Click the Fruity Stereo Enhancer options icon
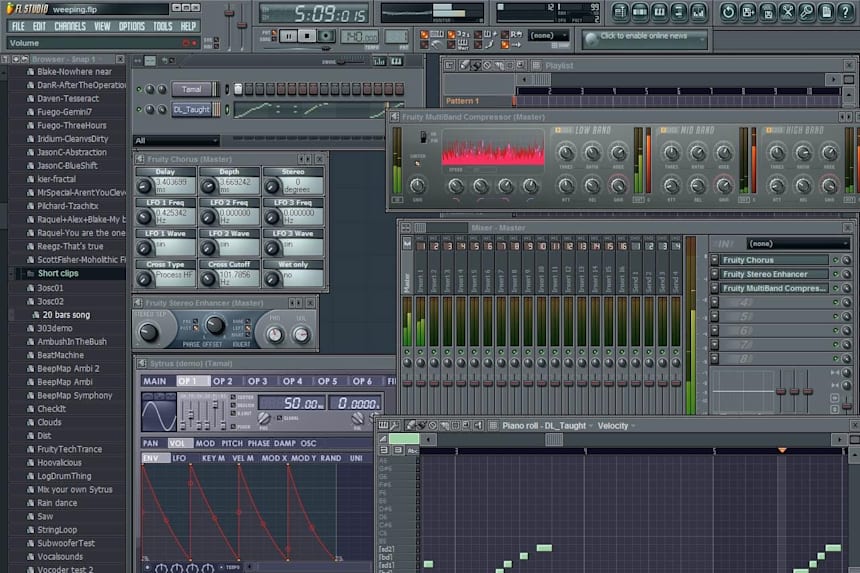This screenshot has height=573, width=860. [x=138, y=302]
